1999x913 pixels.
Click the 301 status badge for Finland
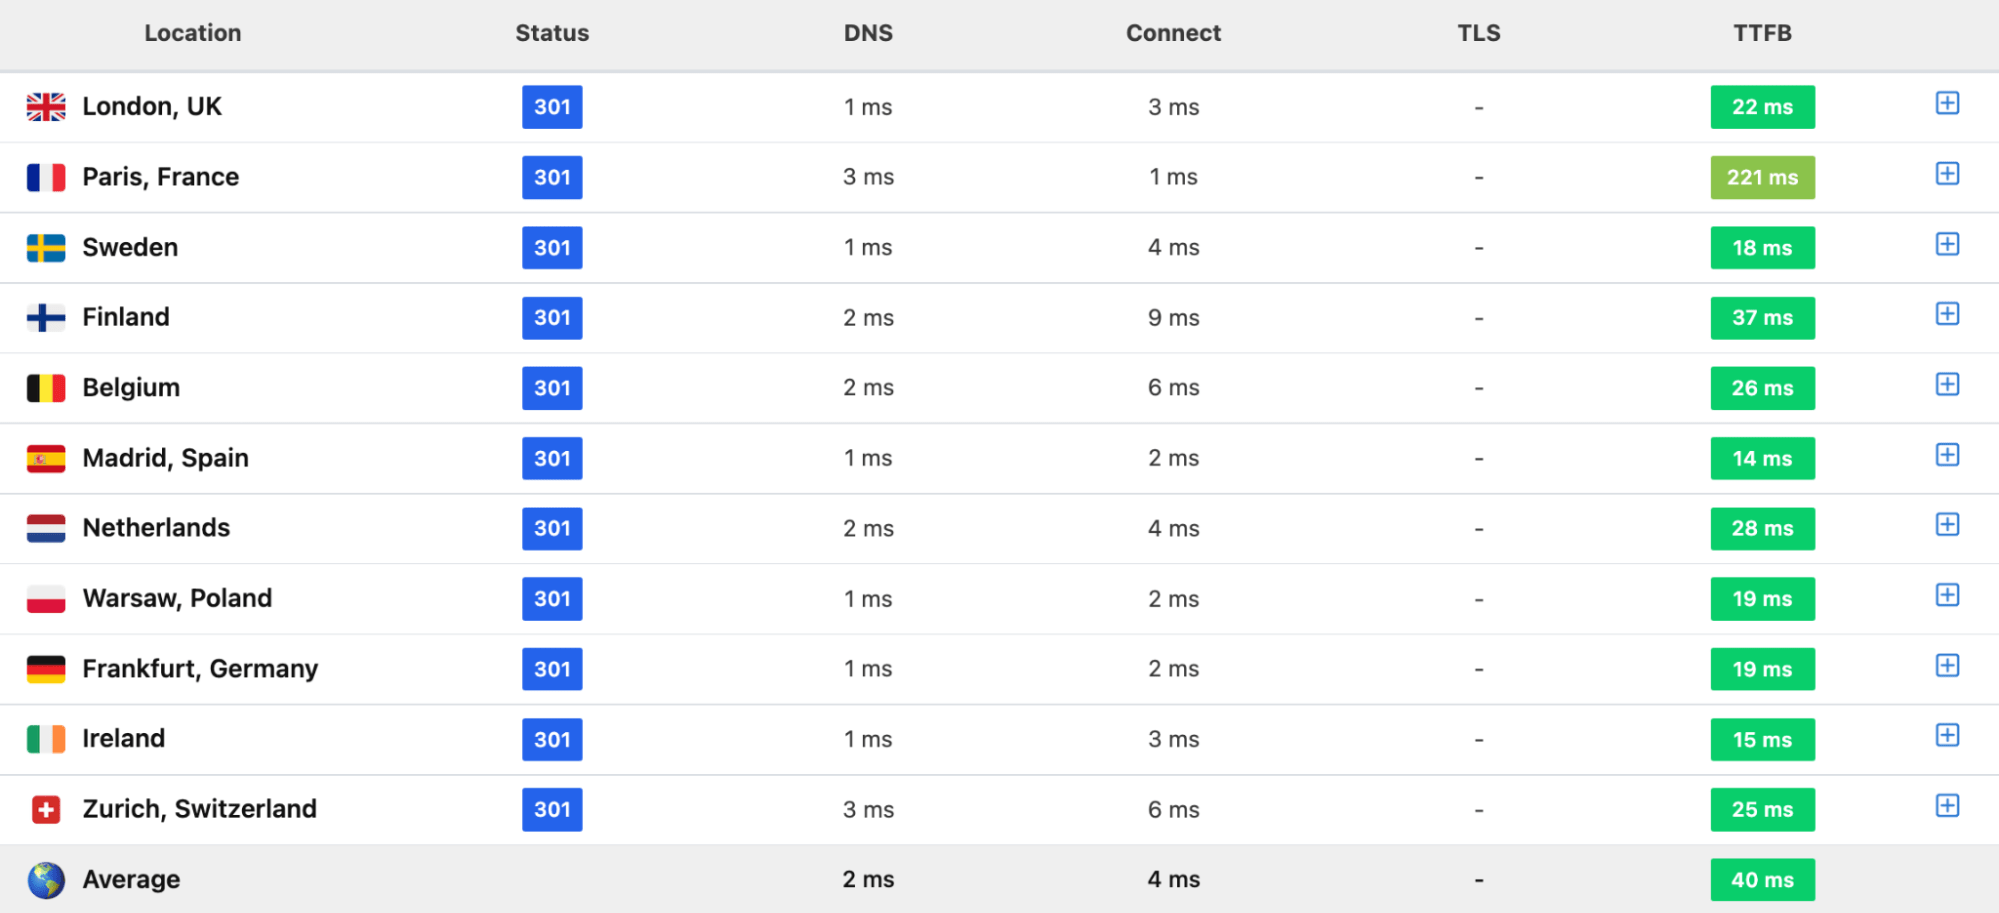tap(551, 317)
